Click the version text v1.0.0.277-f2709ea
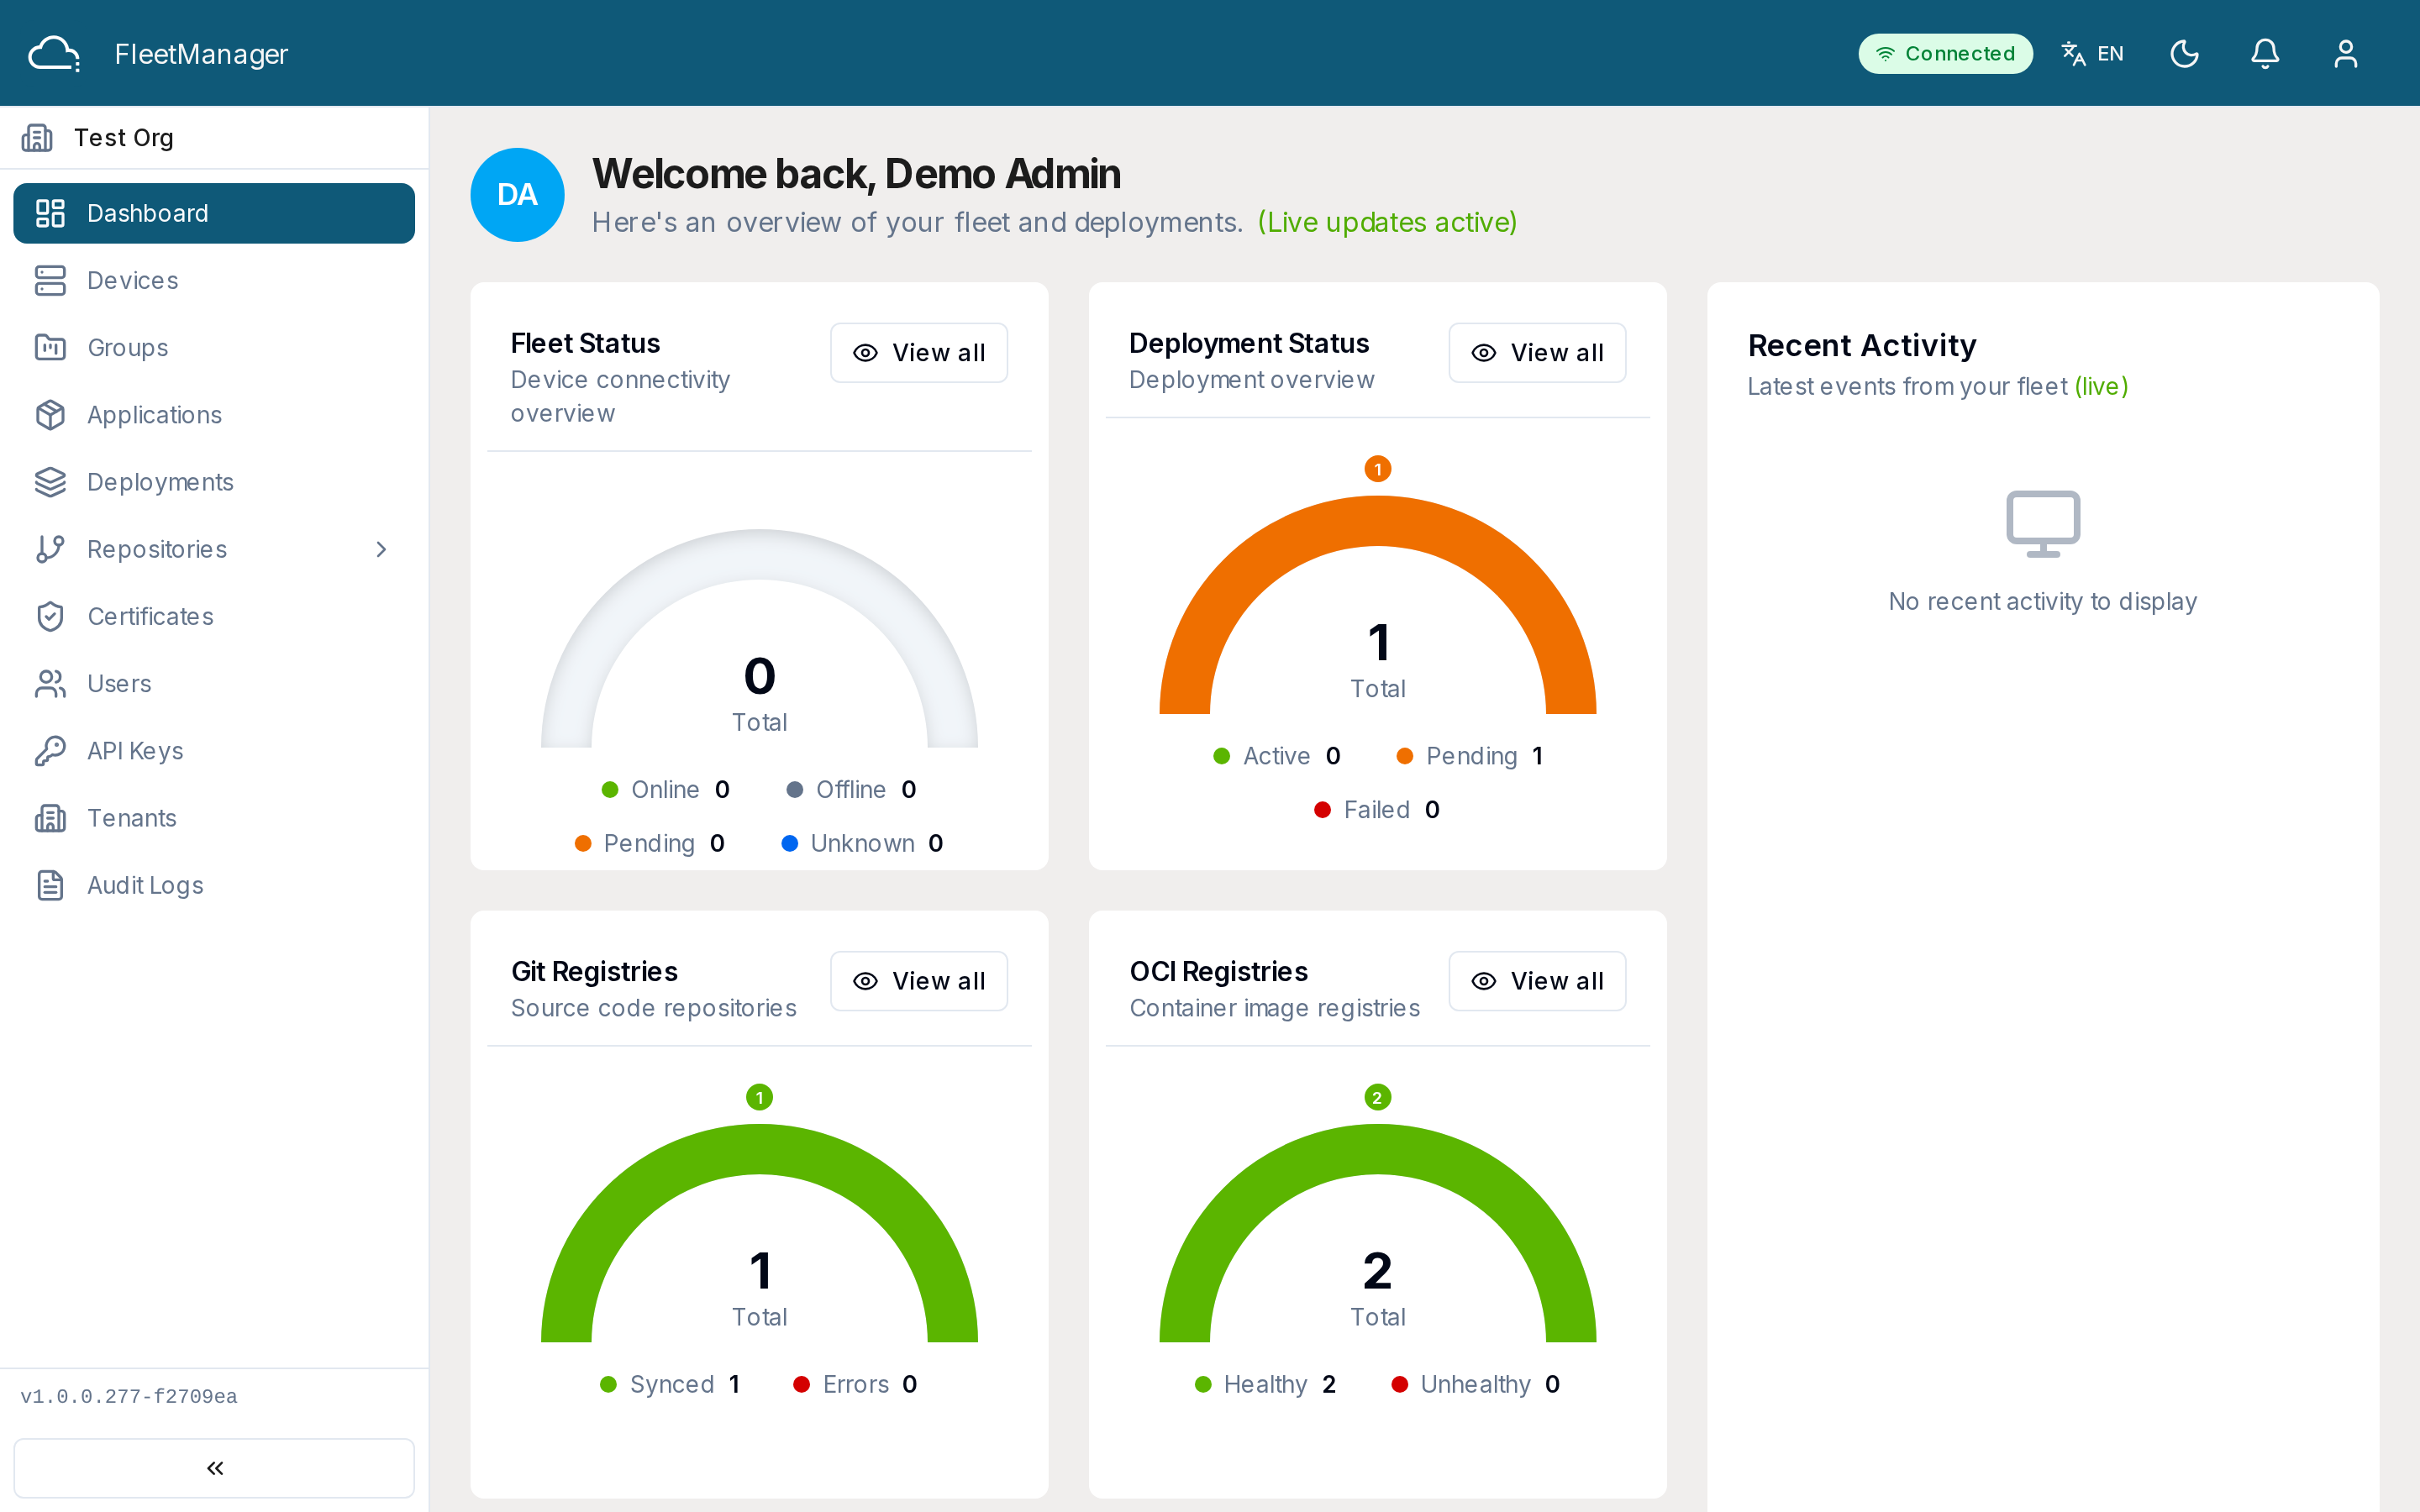 click(129, 1397)
